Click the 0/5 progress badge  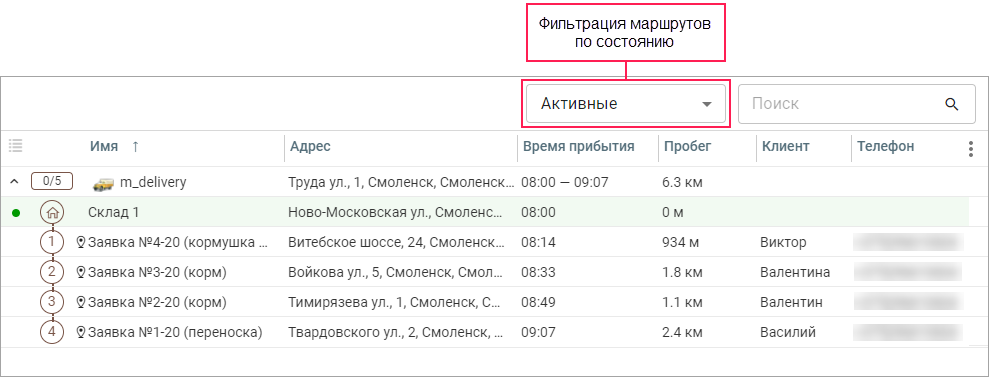(52, 182)
